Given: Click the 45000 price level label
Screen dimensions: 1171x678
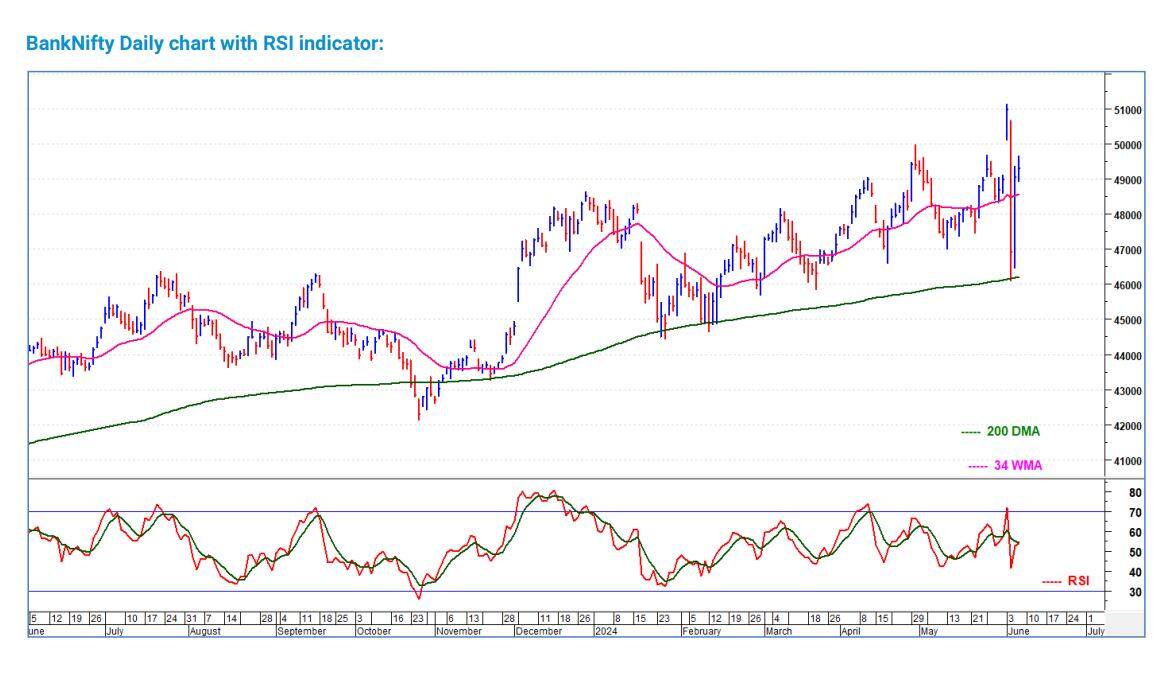Looking at the screenshot, I should point(1127,321).
